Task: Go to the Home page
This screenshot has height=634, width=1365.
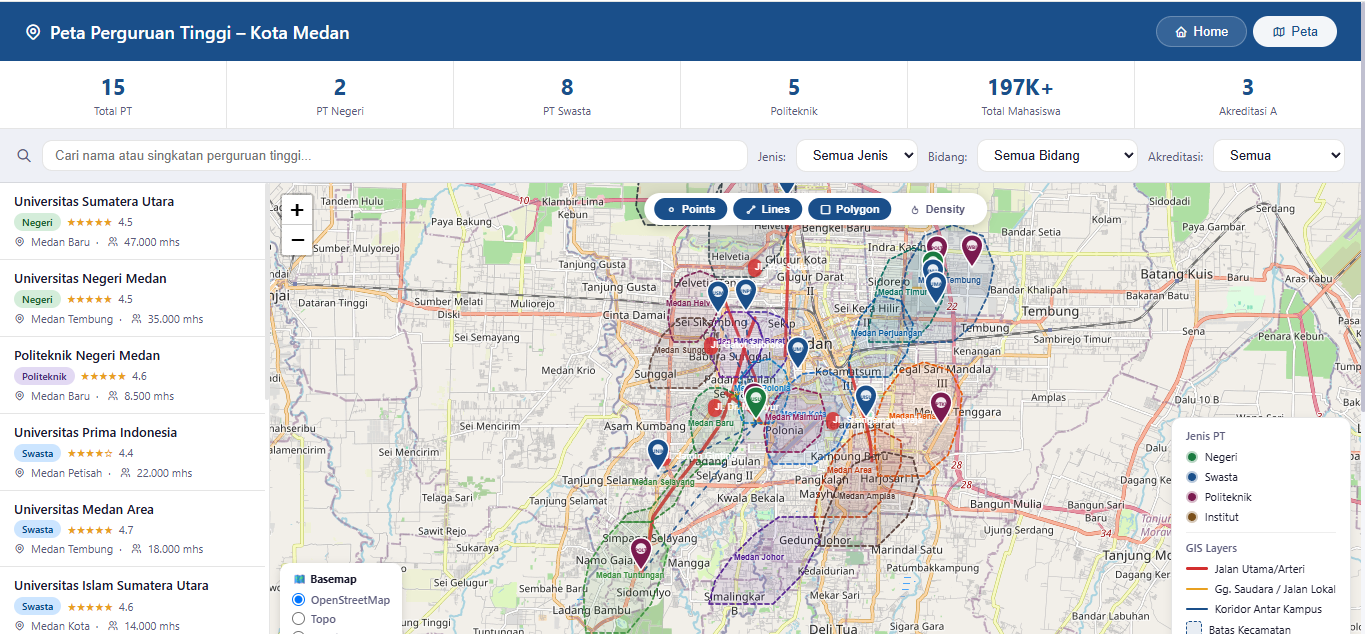Action: pyautogui.click(x=1201, y=32)
